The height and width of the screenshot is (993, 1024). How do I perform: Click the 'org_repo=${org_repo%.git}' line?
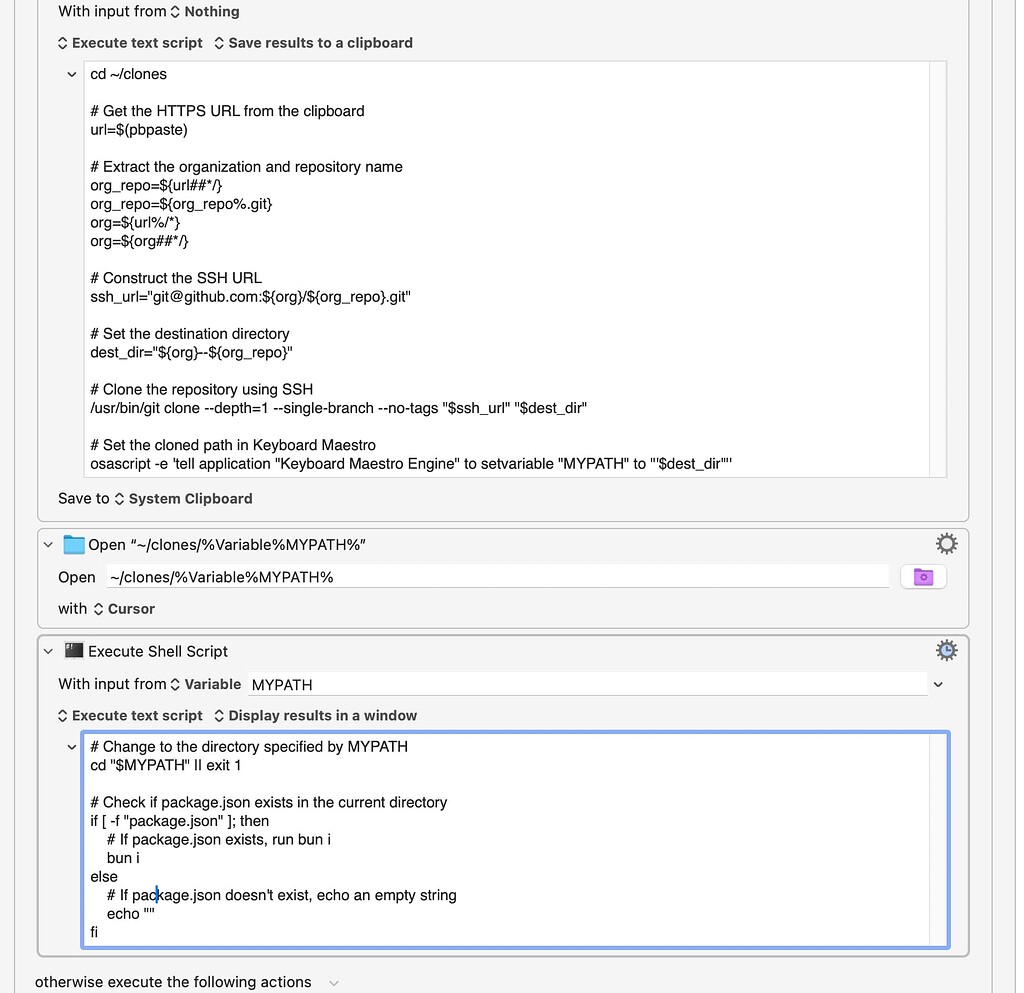tap(181, 204)
